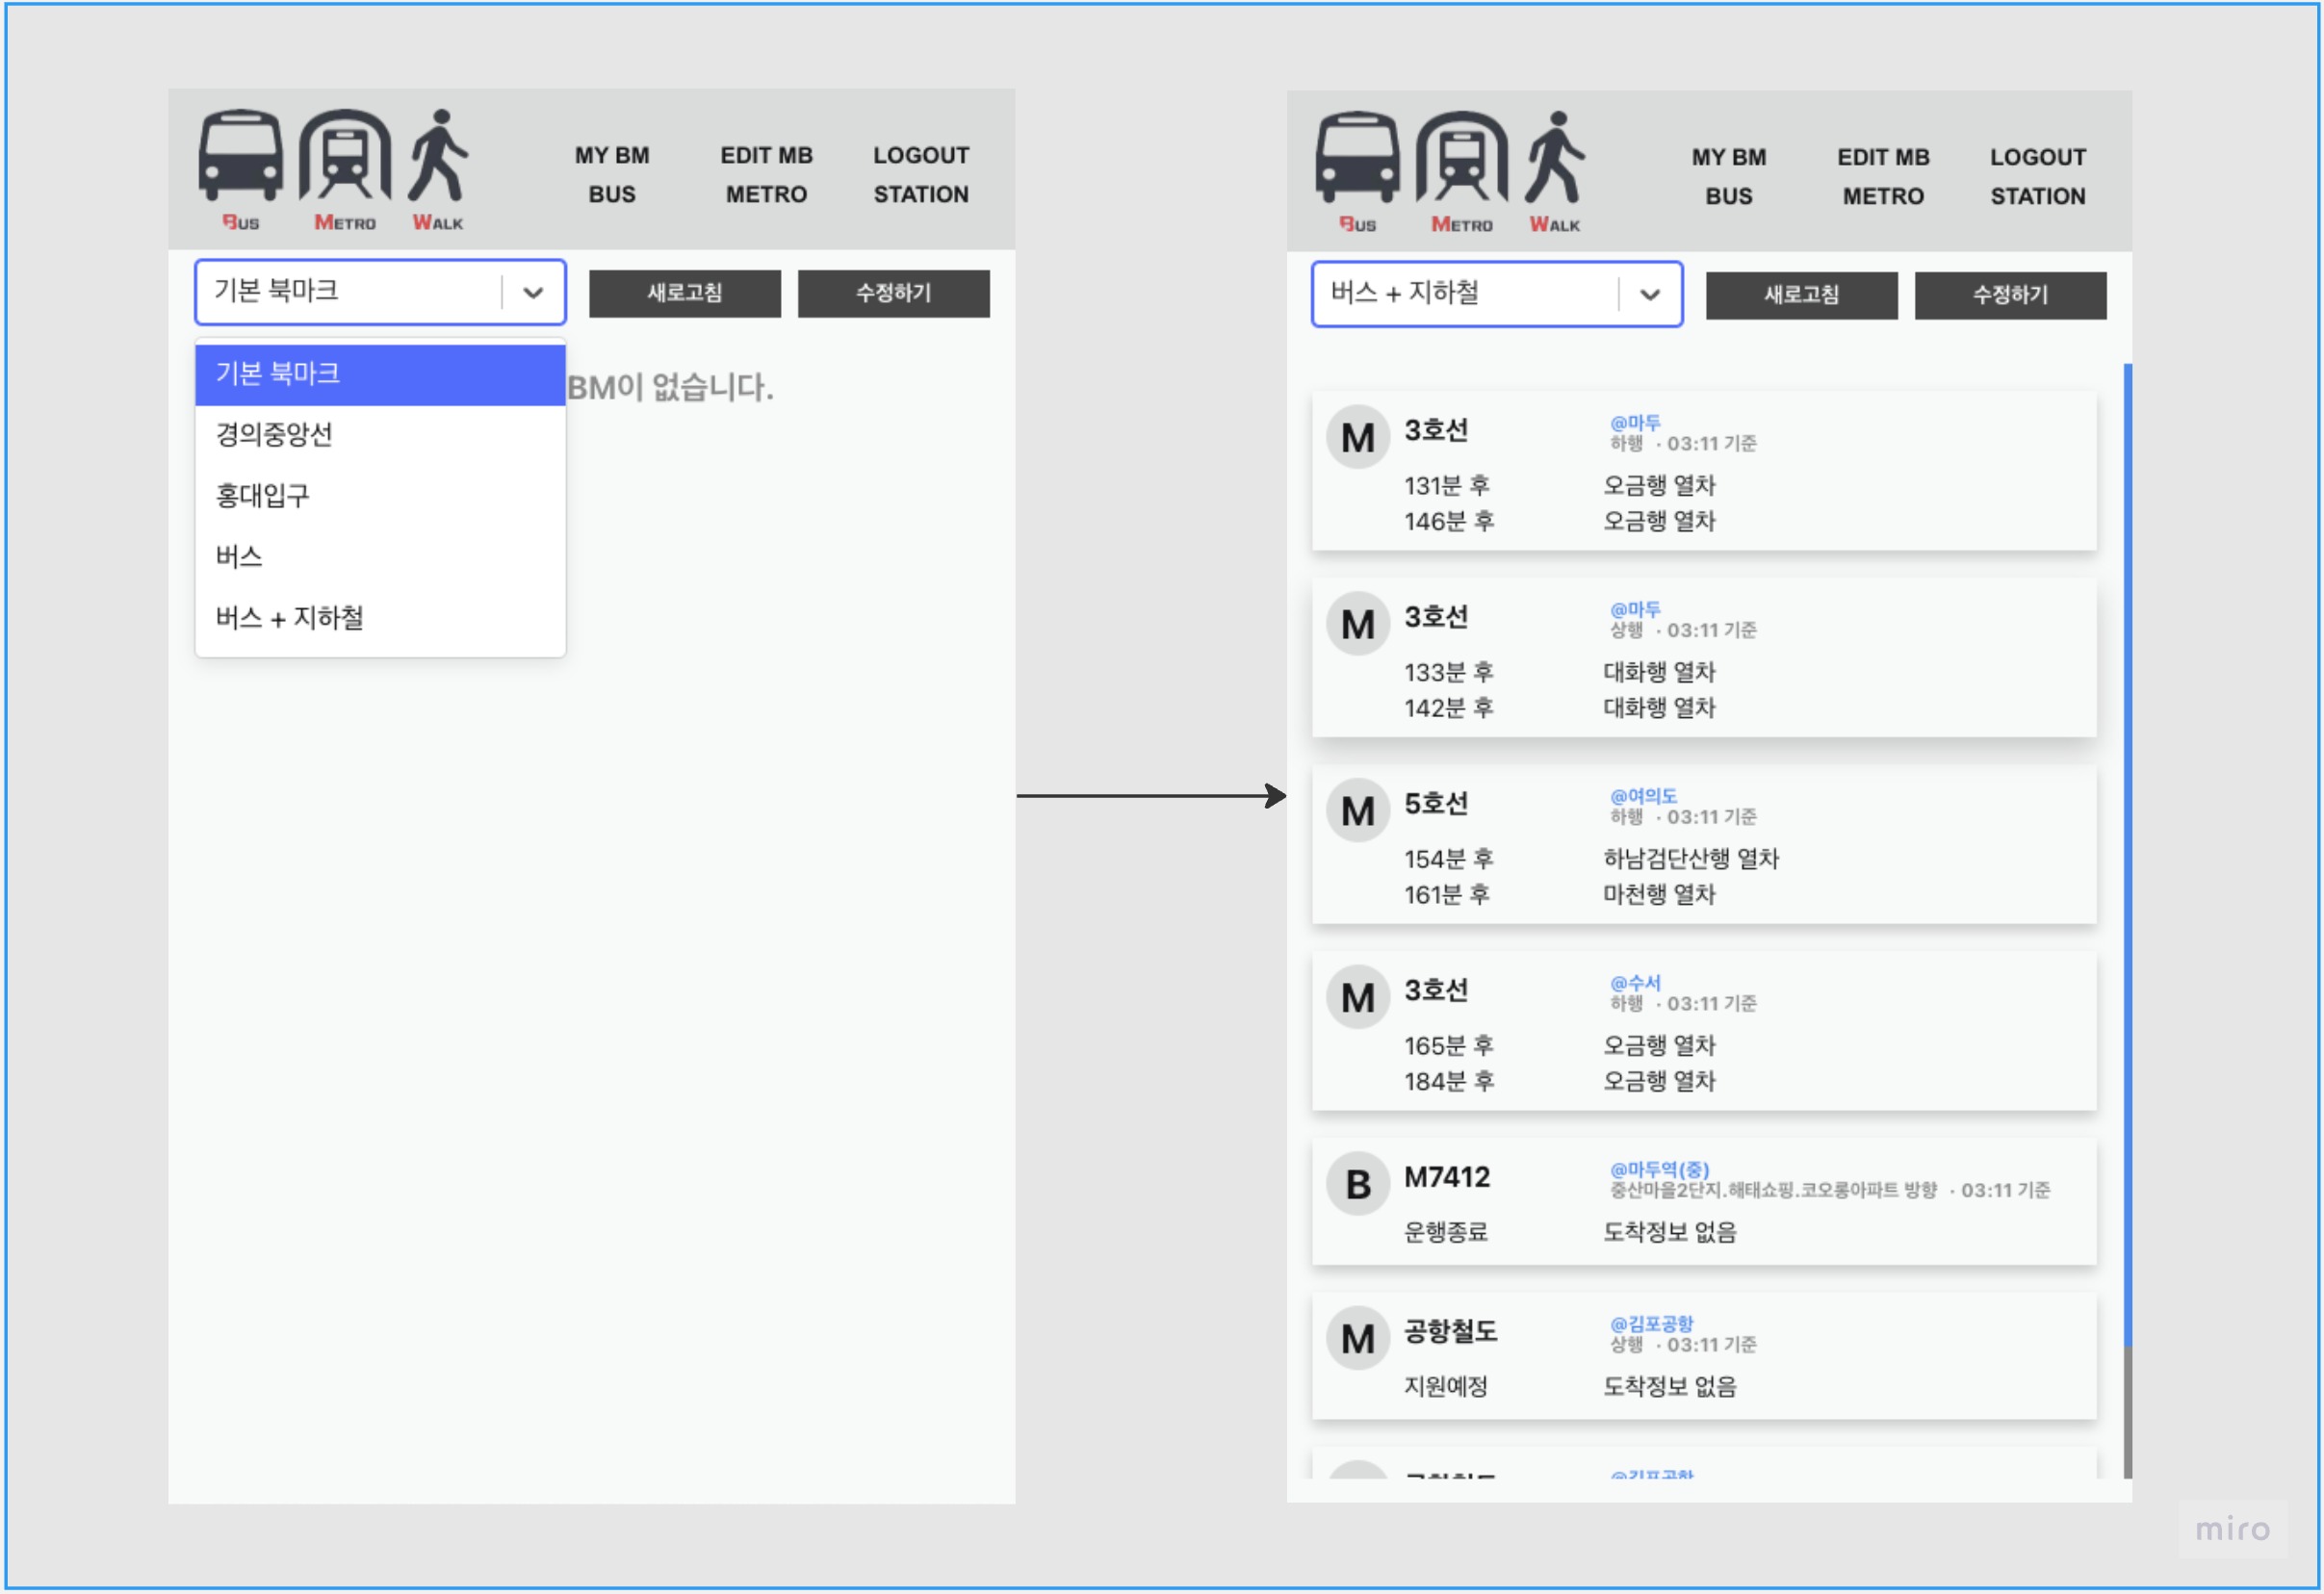Collapse the 기본 북마크 dropdown chevron
Screen dimensions: 2324x1594
pyautogui.click(x=533, y=293)
